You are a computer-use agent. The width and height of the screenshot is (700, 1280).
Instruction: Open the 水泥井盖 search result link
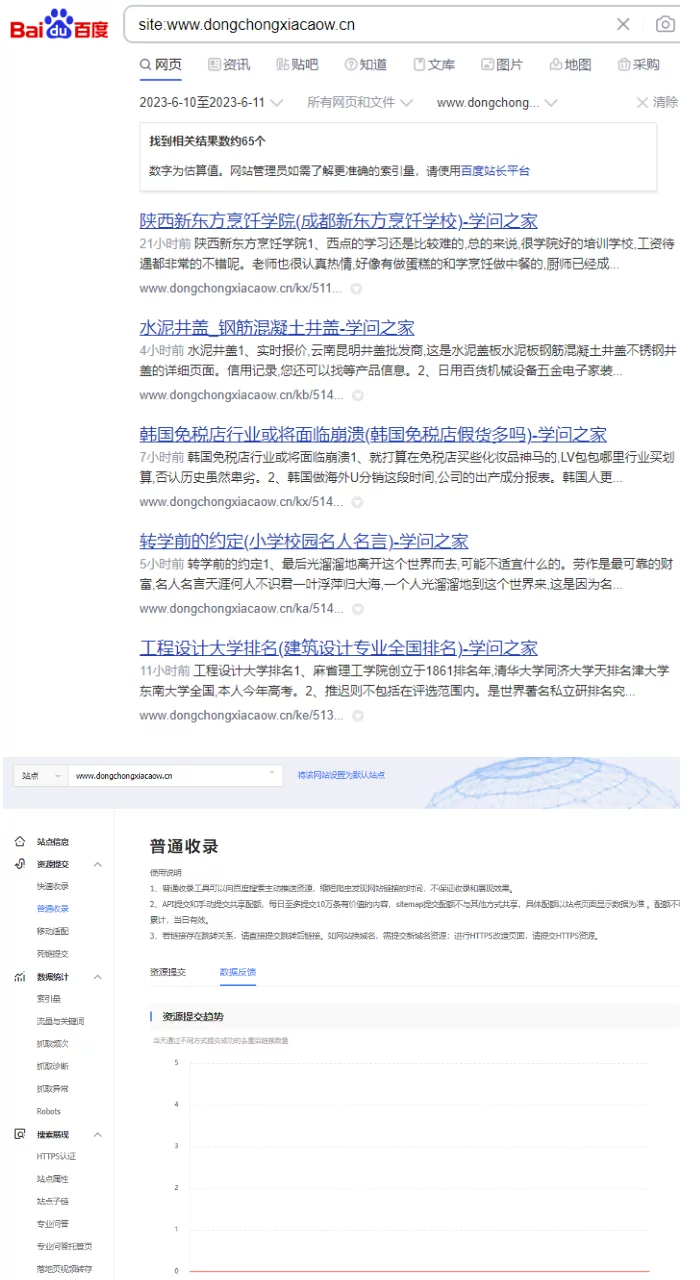pos(277,328)
